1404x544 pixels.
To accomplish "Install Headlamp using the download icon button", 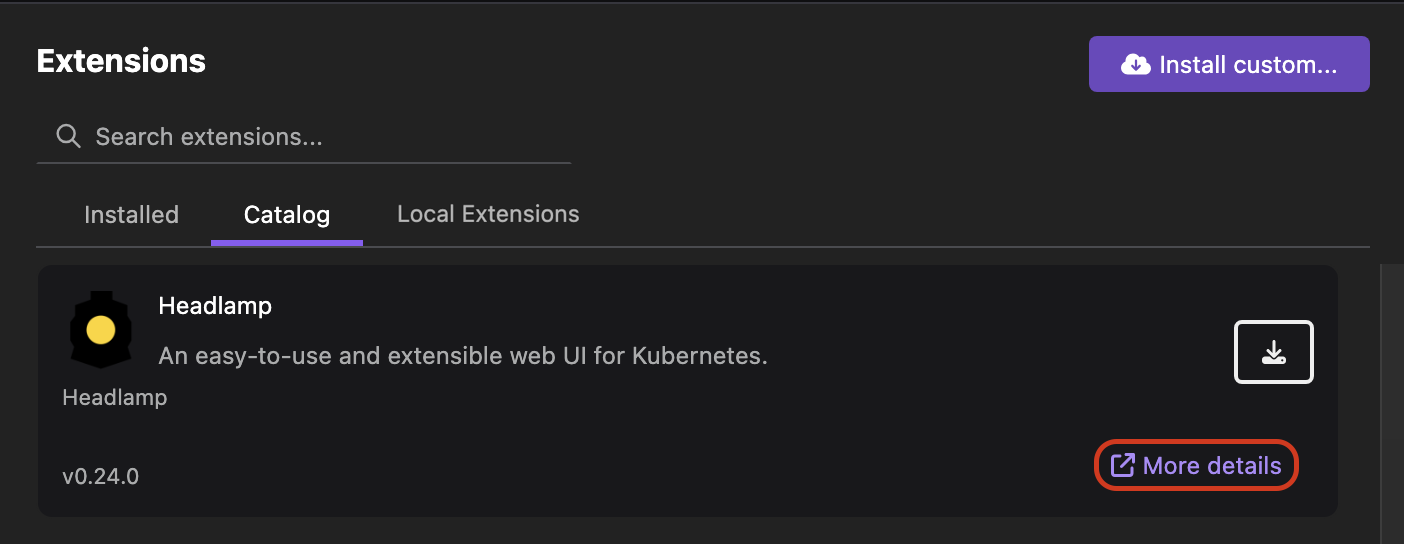I will pos(1273,352).
